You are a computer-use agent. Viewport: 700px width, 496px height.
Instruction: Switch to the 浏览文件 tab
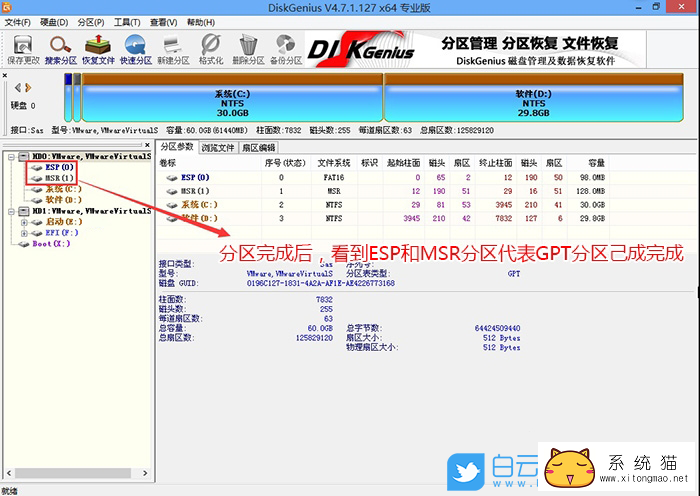point(218,148)
